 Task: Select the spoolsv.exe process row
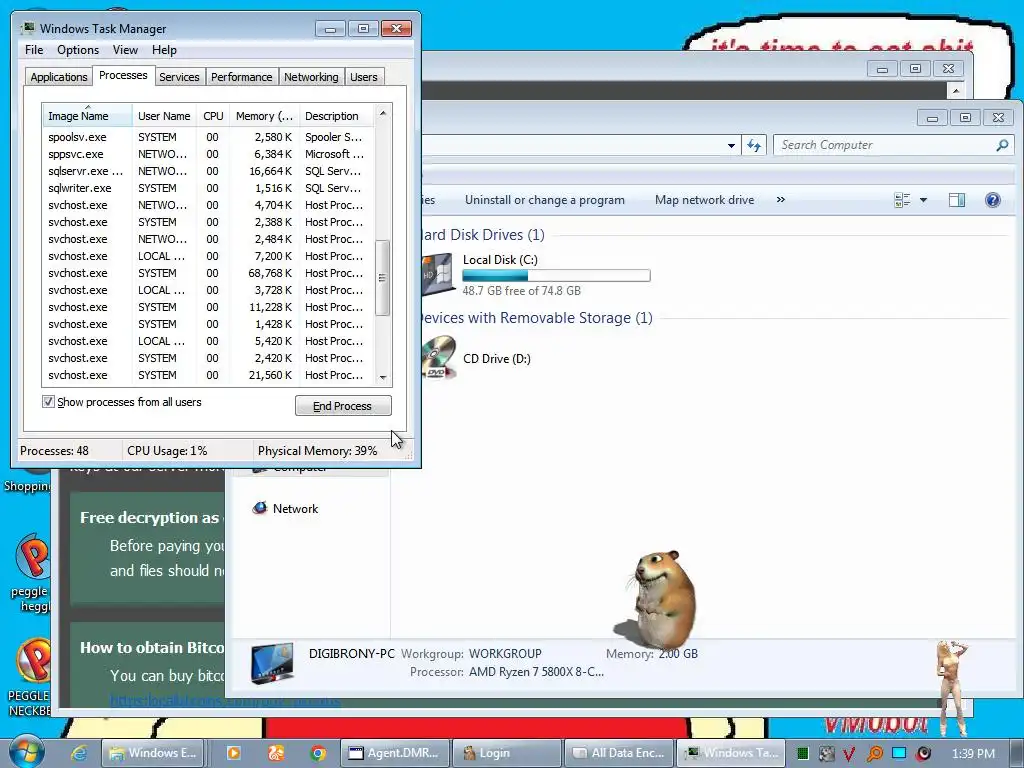pyautogui.click(x=208, y=137)
